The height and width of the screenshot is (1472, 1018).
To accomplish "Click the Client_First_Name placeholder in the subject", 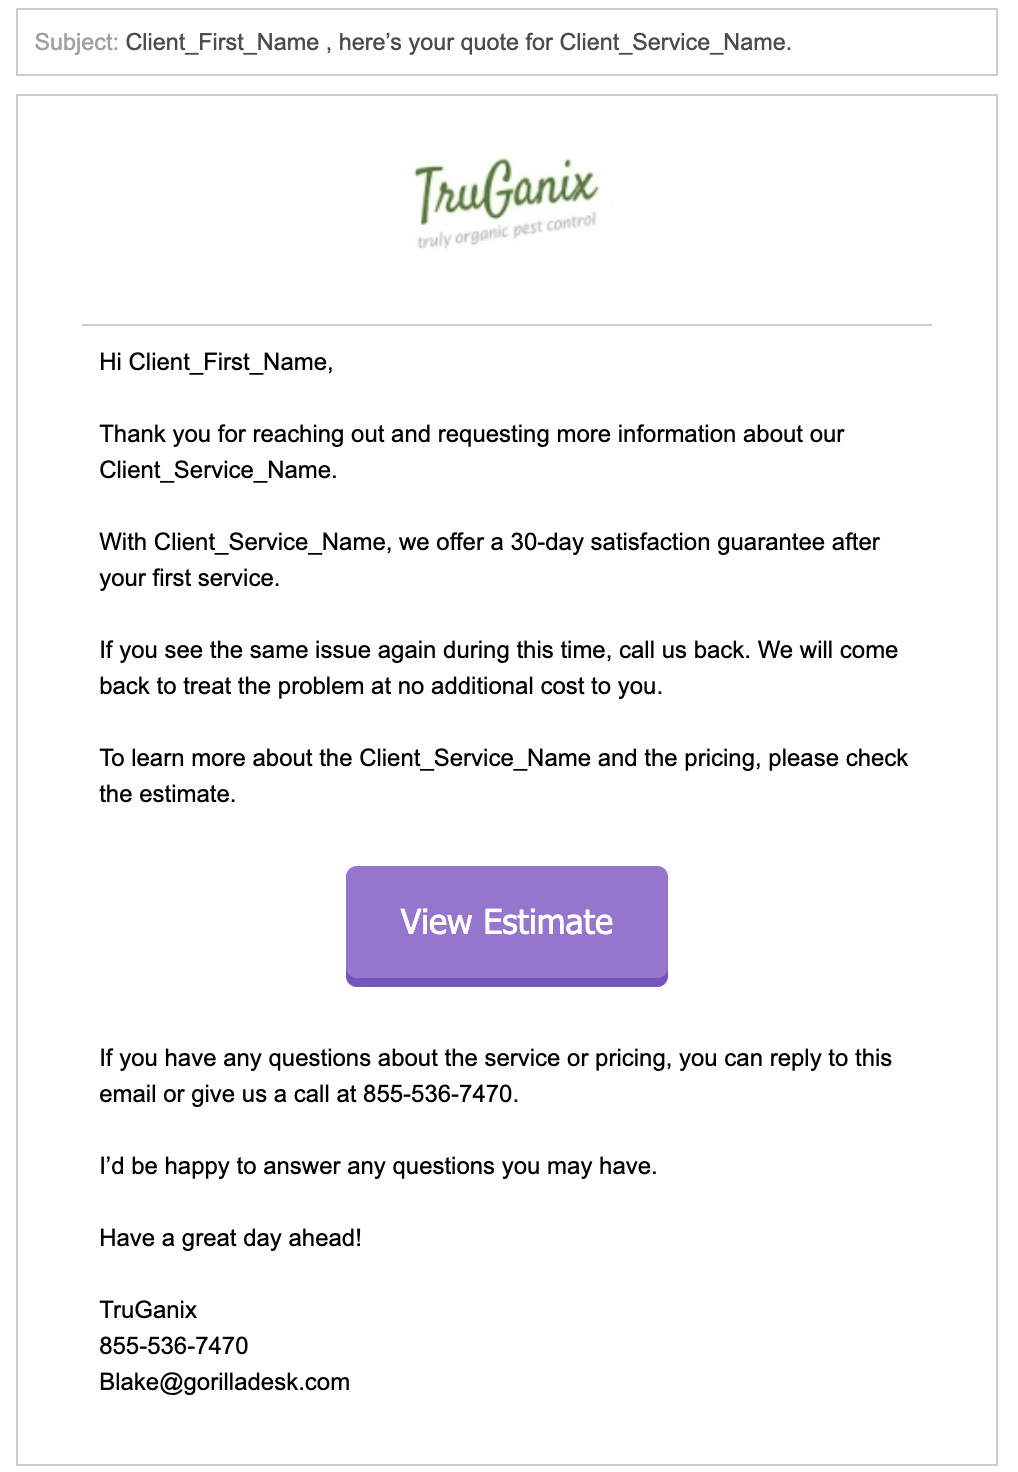I will click(222, 42).
